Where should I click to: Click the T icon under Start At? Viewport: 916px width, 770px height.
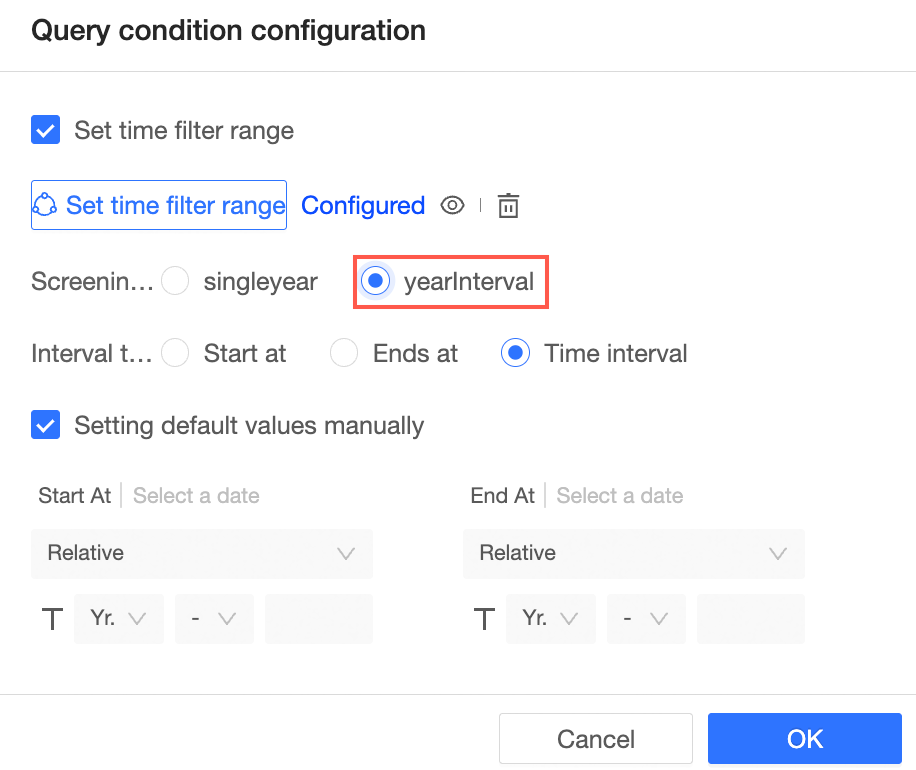(52, 619)
